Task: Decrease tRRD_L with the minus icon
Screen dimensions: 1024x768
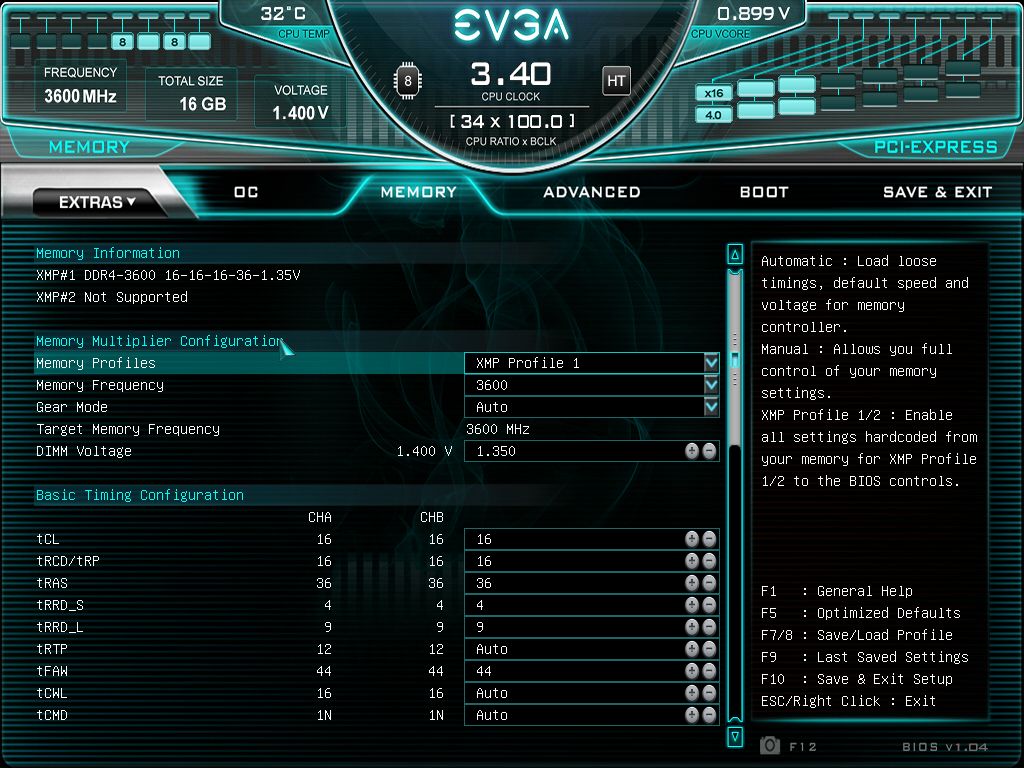Action: click(x=709, y=627)
